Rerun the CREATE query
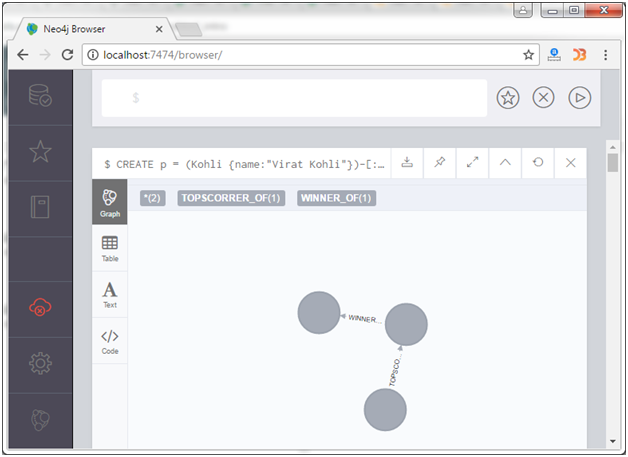Viewport: 628px width, 457px height. pyautogui.click(x=538, y=163)
